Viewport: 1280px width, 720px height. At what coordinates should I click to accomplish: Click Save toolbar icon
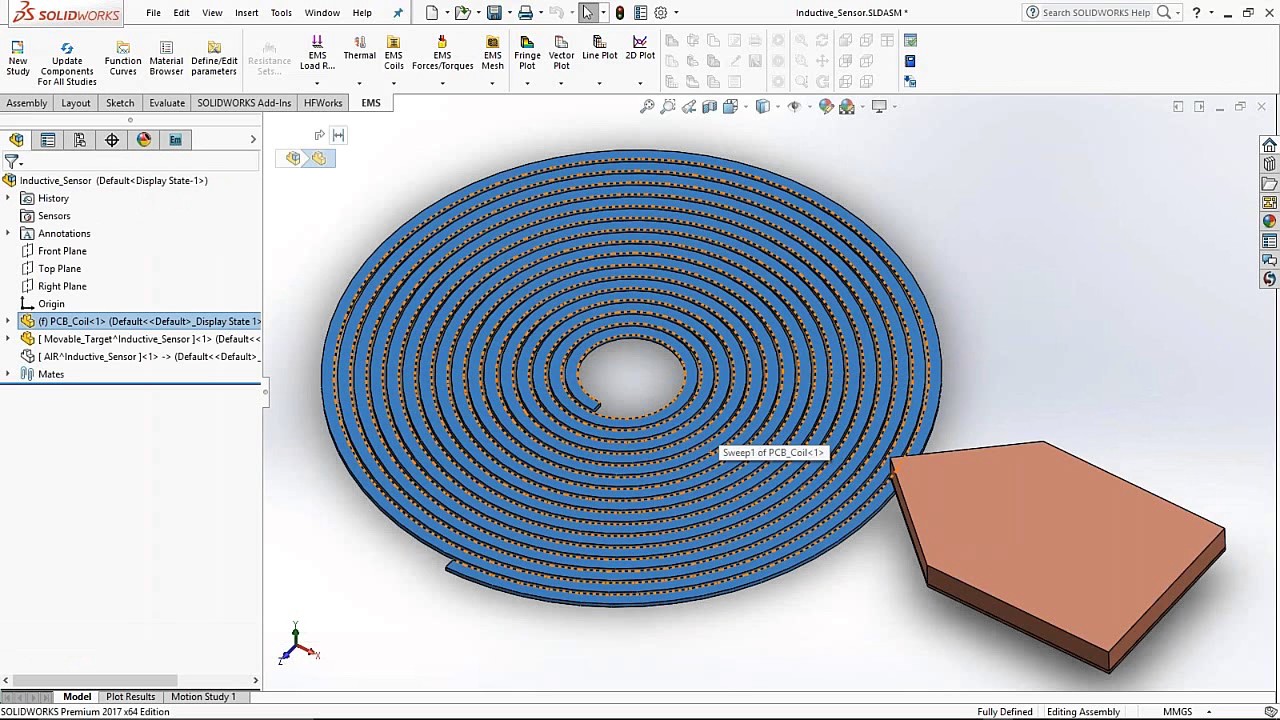pos(494,12)
